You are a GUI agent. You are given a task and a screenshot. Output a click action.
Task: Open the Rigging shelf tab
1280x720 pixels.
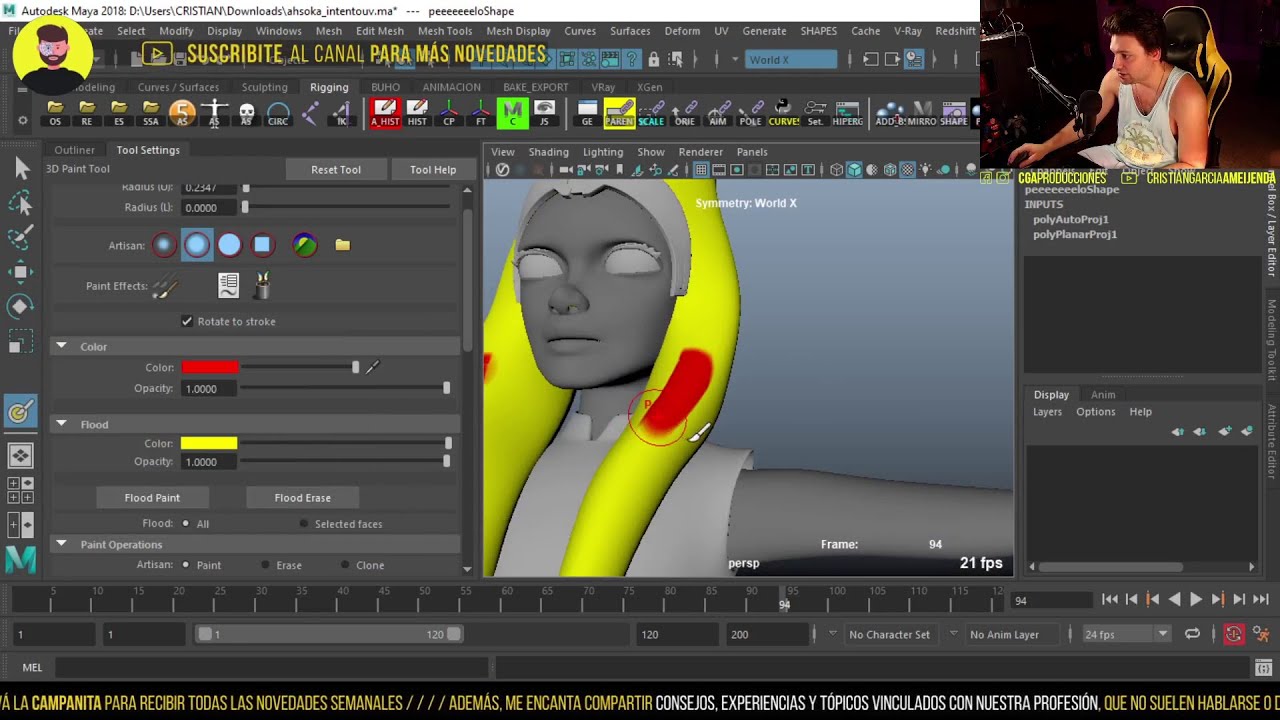pos(329,87)
